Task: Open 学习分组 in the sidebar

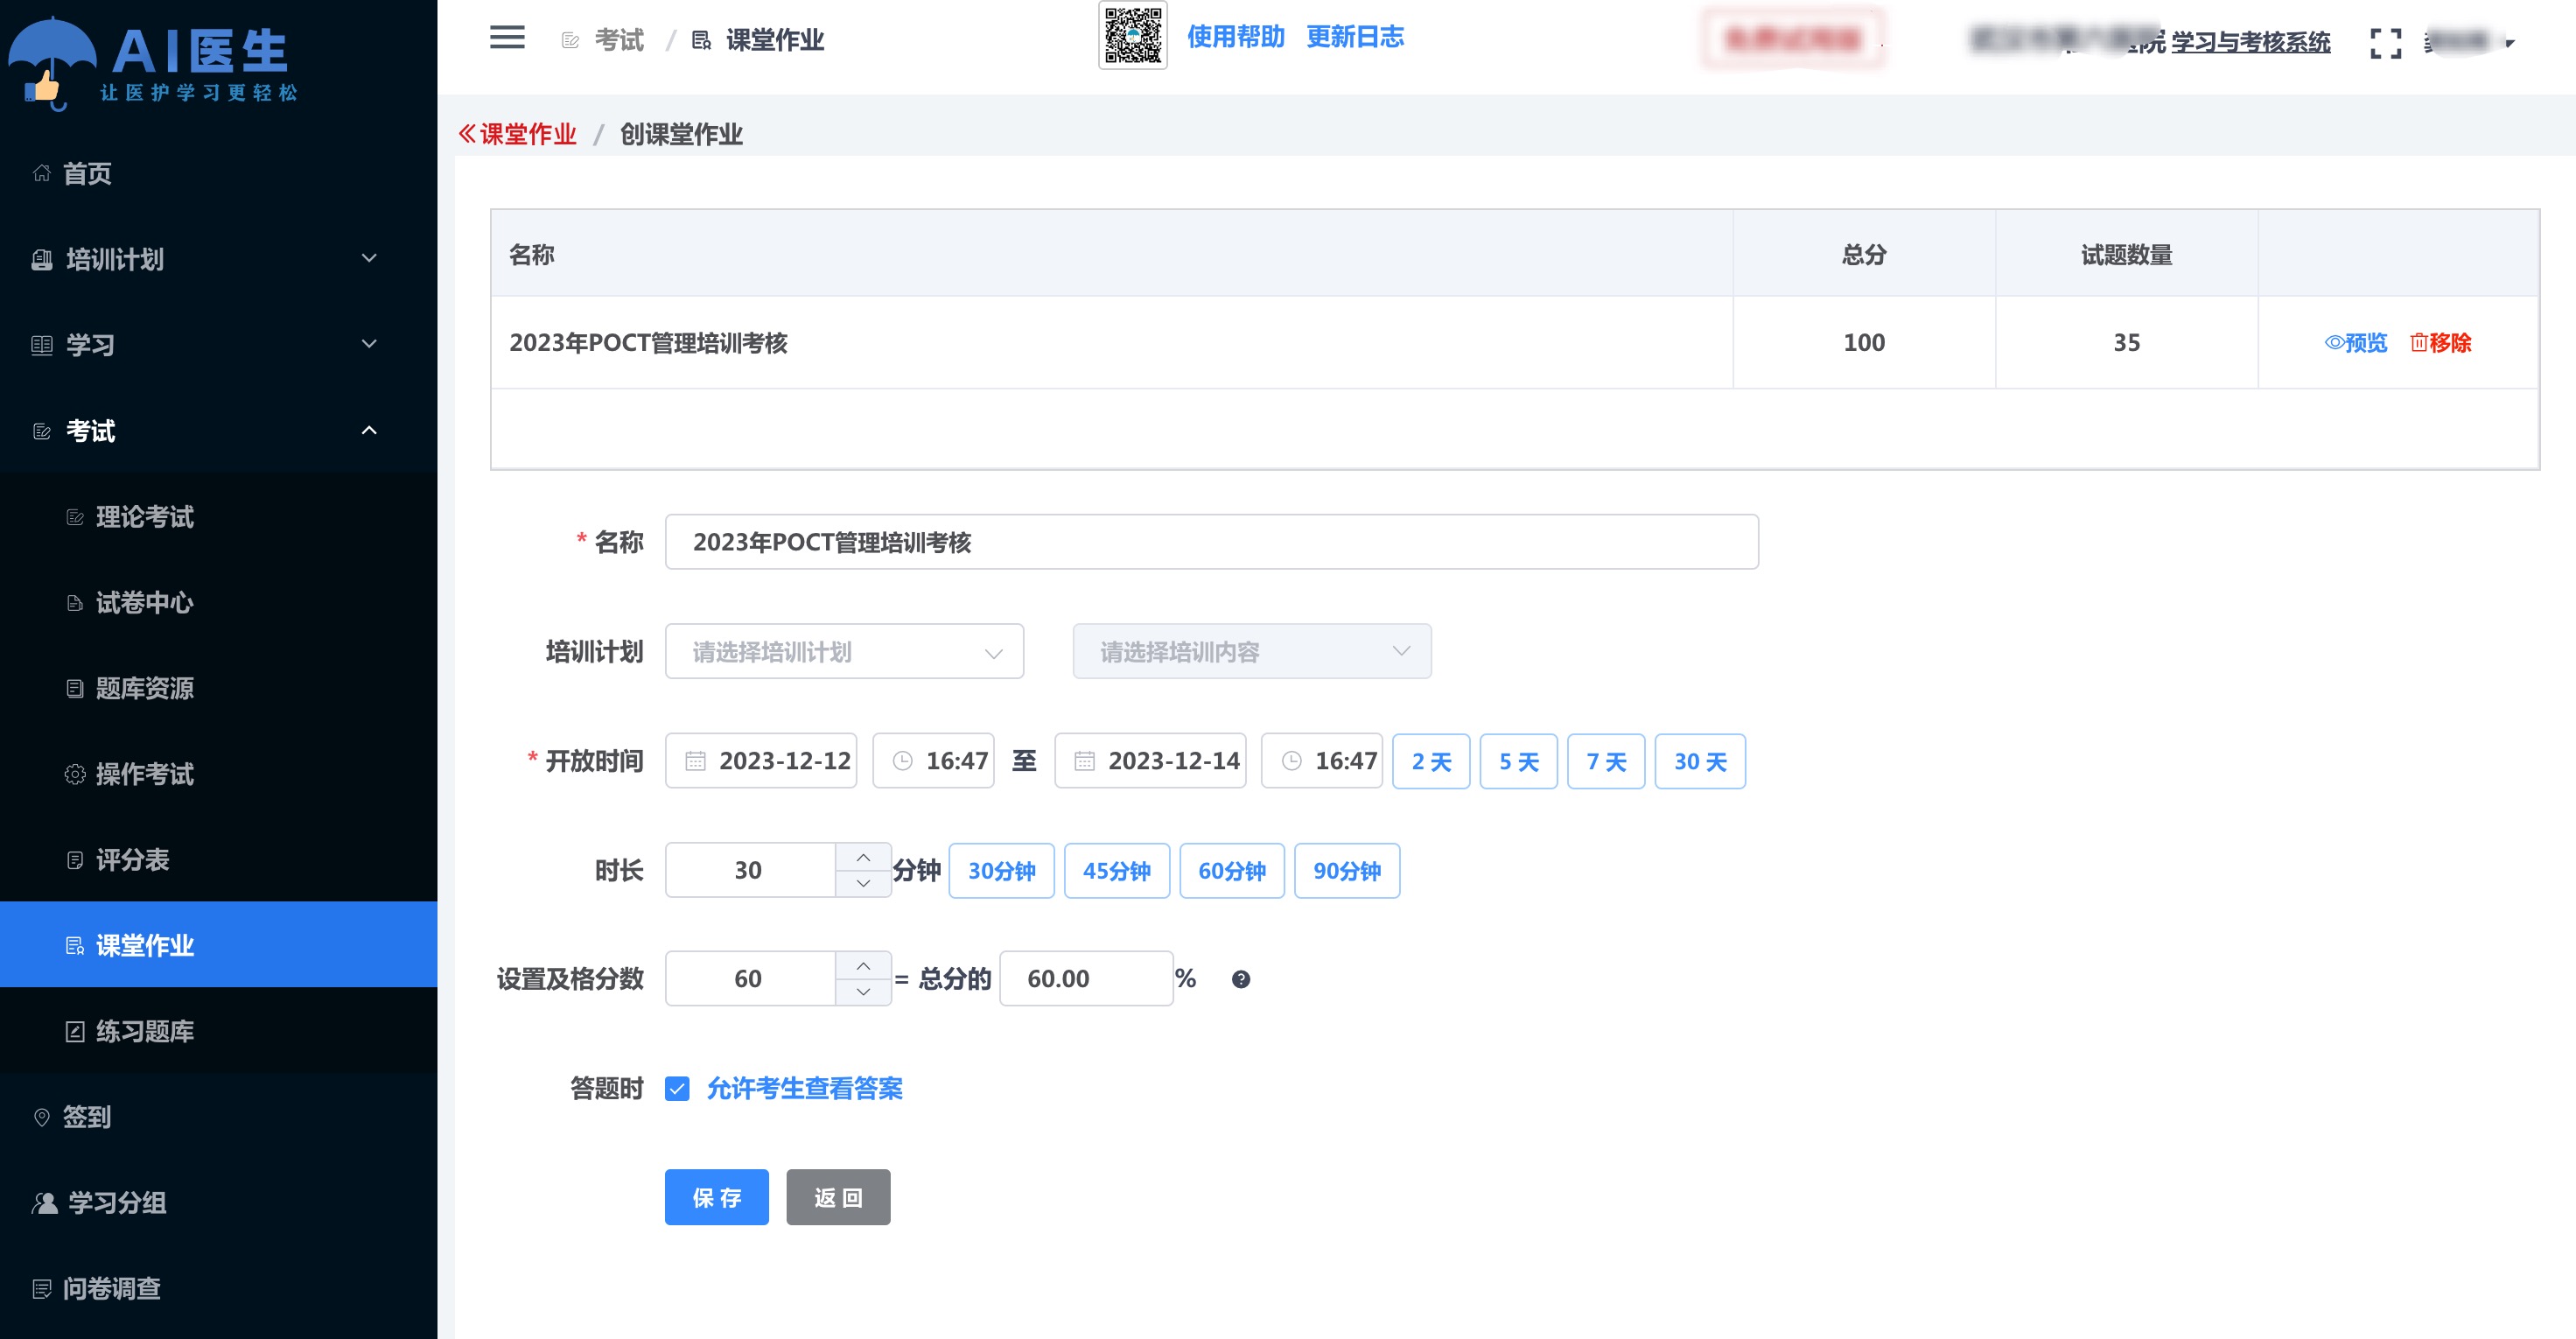Action: click(219, 1203)
